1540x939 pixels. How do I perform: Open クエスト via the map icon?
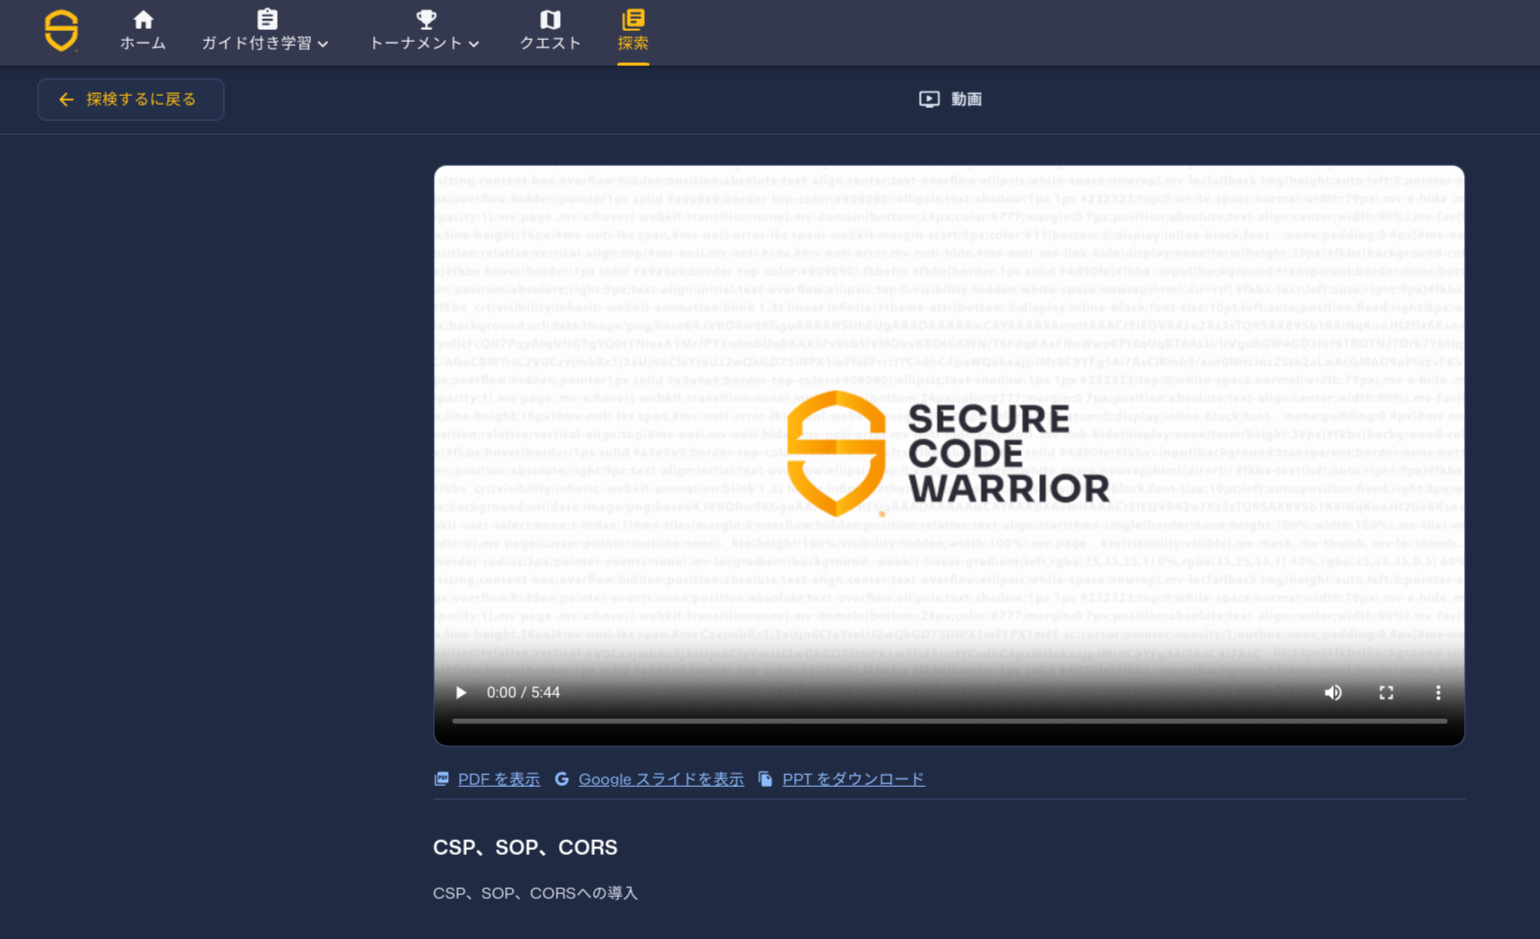tap(550, 19)
